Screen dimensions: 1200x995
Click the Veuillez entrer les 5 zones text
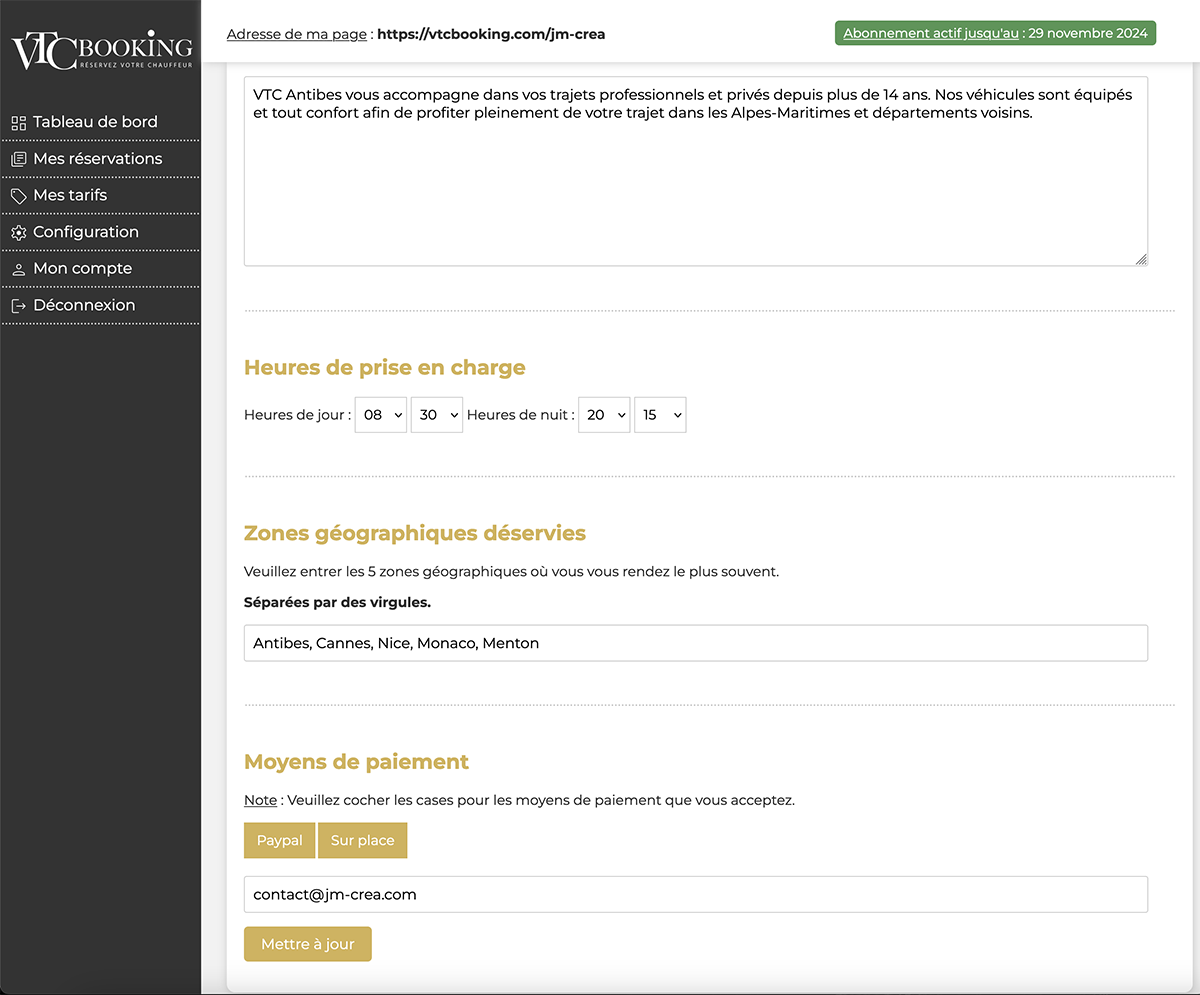point(511,572)
